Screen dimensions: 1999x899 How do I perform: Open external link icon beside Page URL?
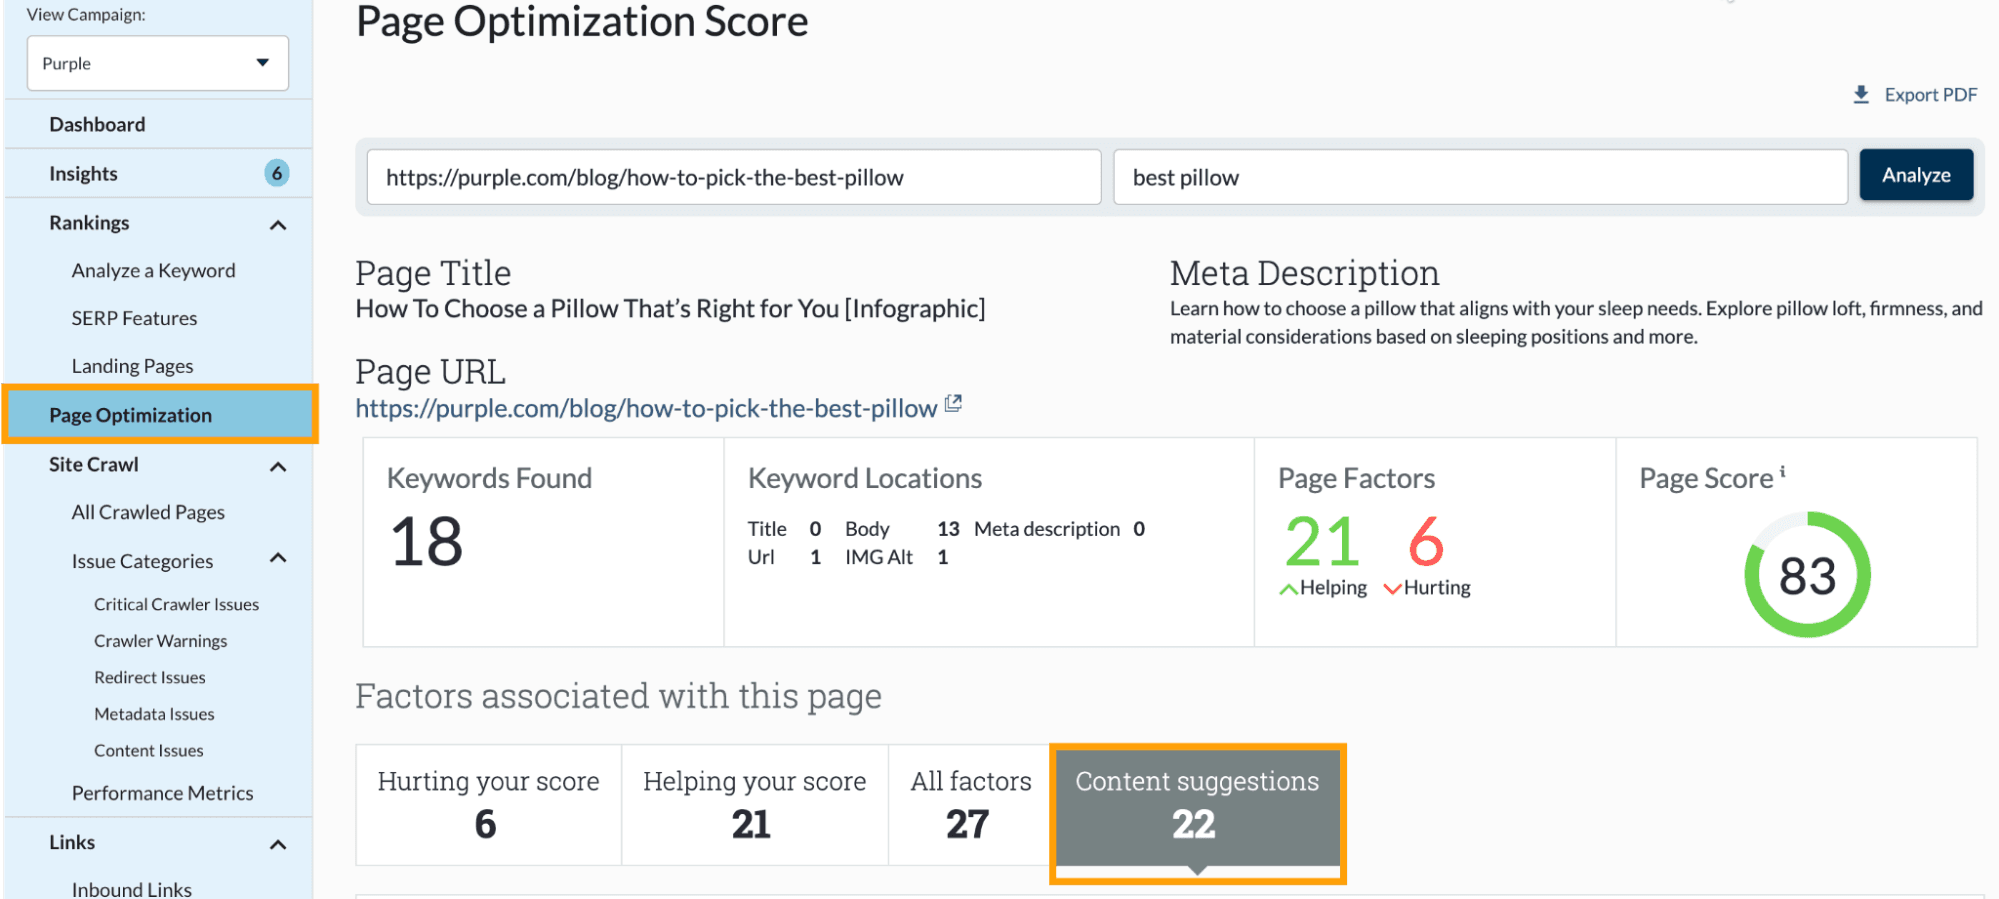(953, 404)
